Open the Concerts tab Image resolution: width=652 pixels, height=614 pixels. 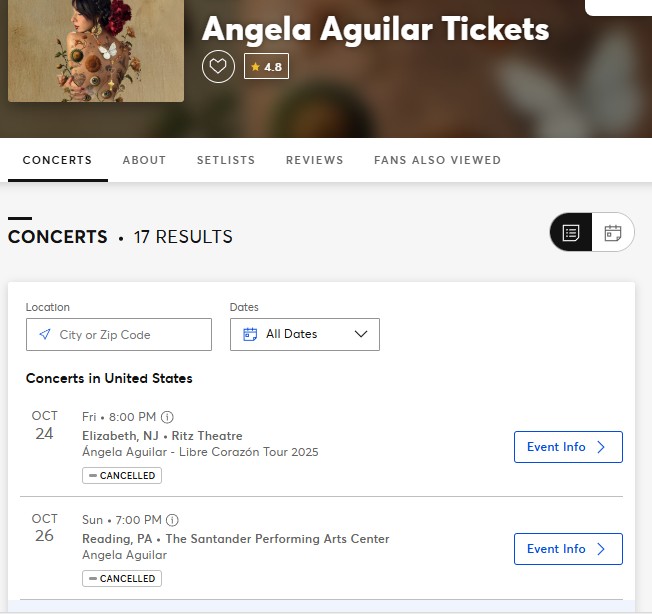[x=57, y=160]
